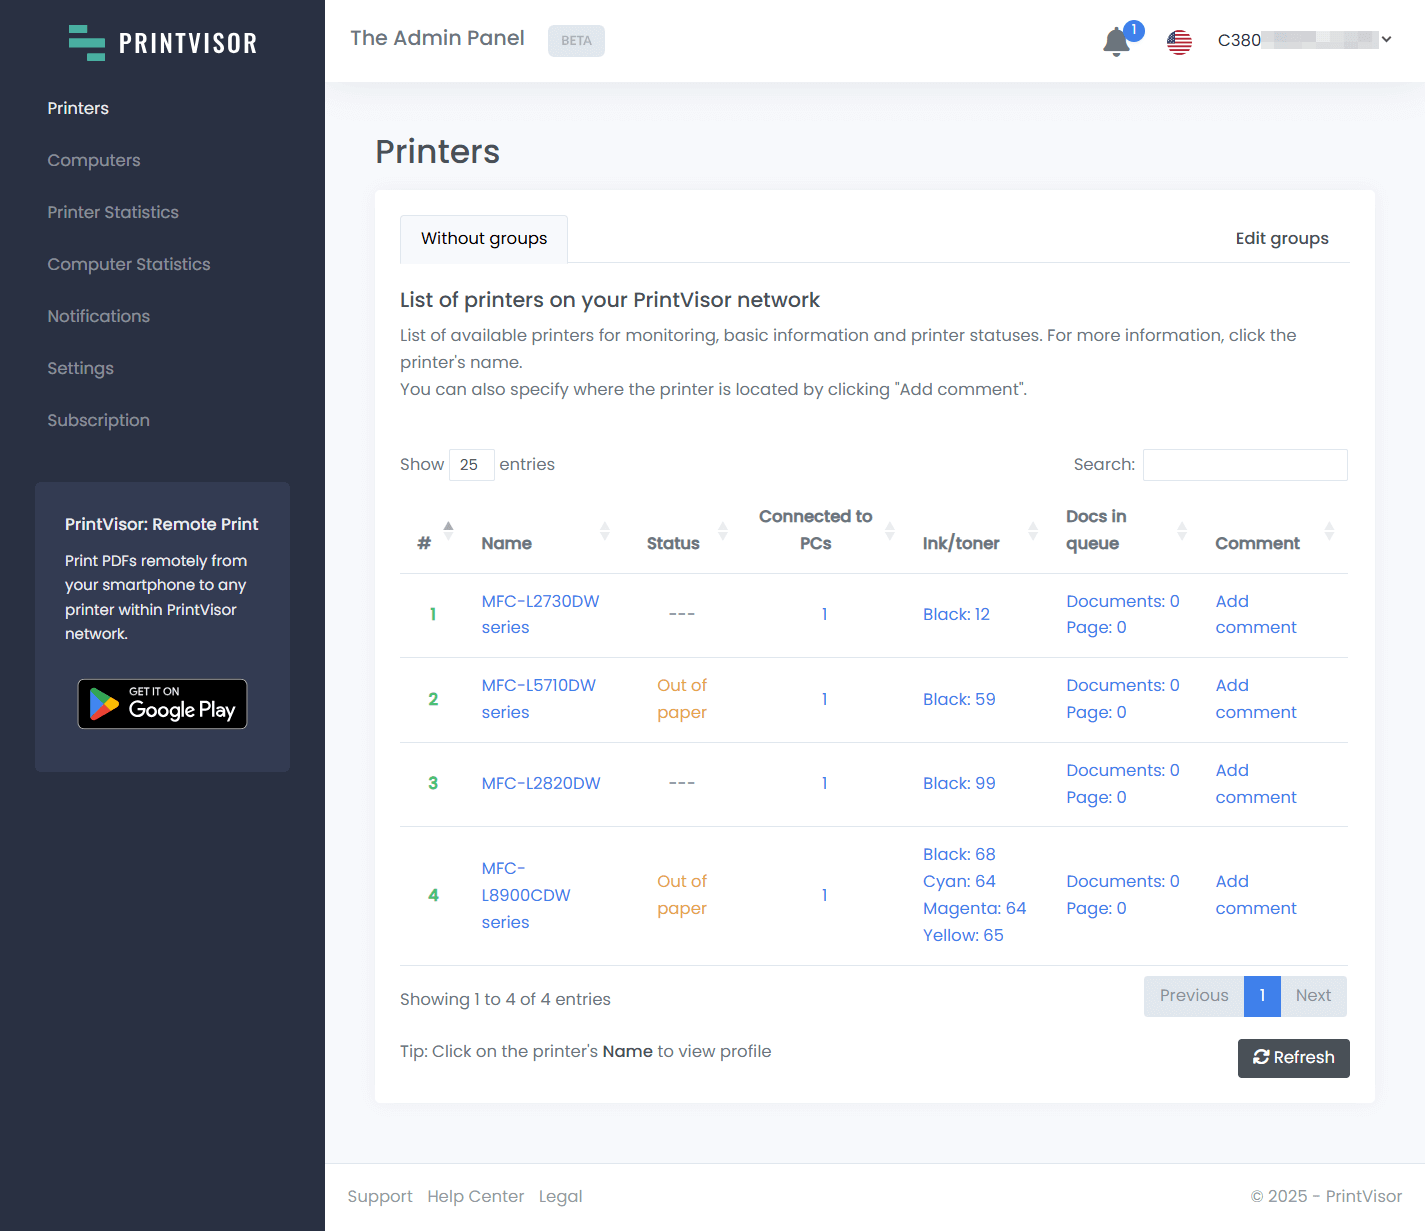Image resolution: width=1425 pixels, height=1231 pixels.
Task: Sort table by the # column arrows
Action: click(x=448, y=530)
